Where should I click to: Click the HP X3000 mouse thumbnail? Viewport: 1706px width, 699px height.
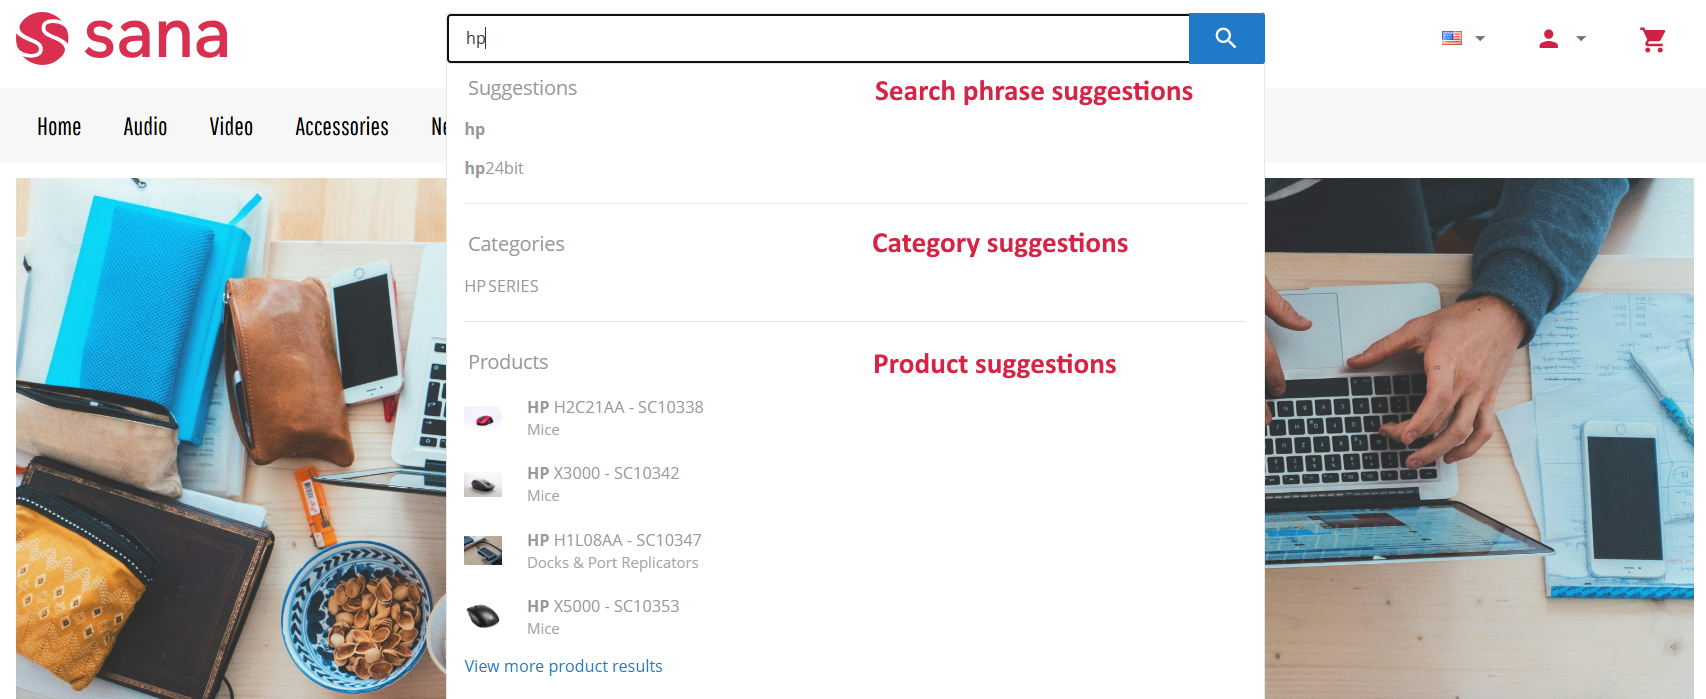483,484
